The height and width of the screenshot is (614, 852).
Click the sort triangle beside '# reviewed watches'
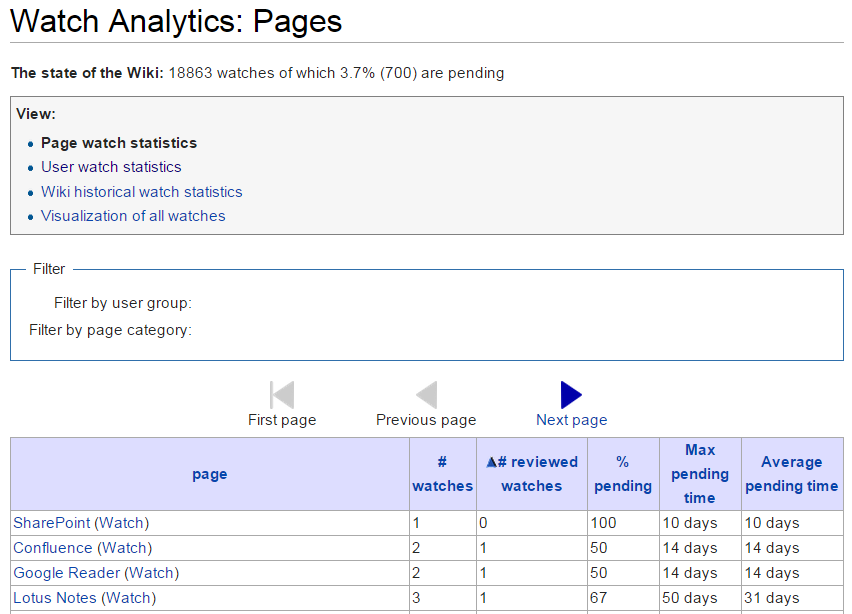[x=491, y=462]
